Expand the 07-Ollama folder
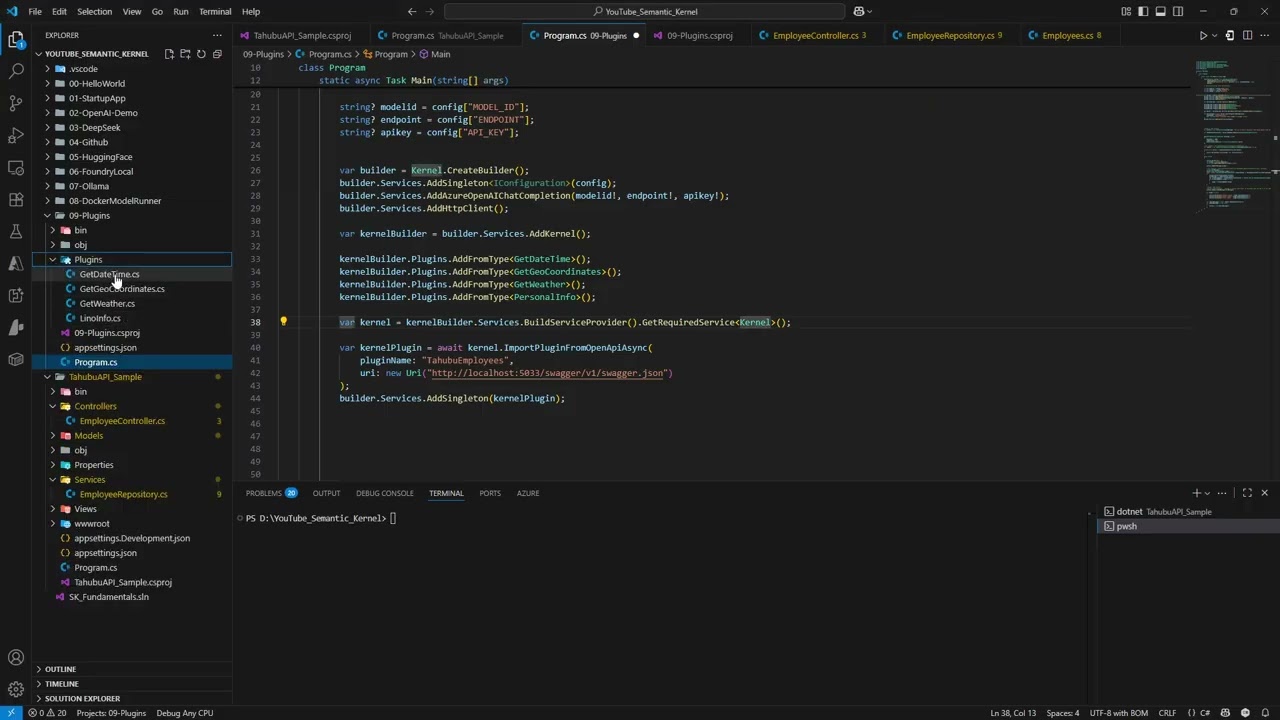1280x720 pixels. pyautogui.click(x=47, y=186)
